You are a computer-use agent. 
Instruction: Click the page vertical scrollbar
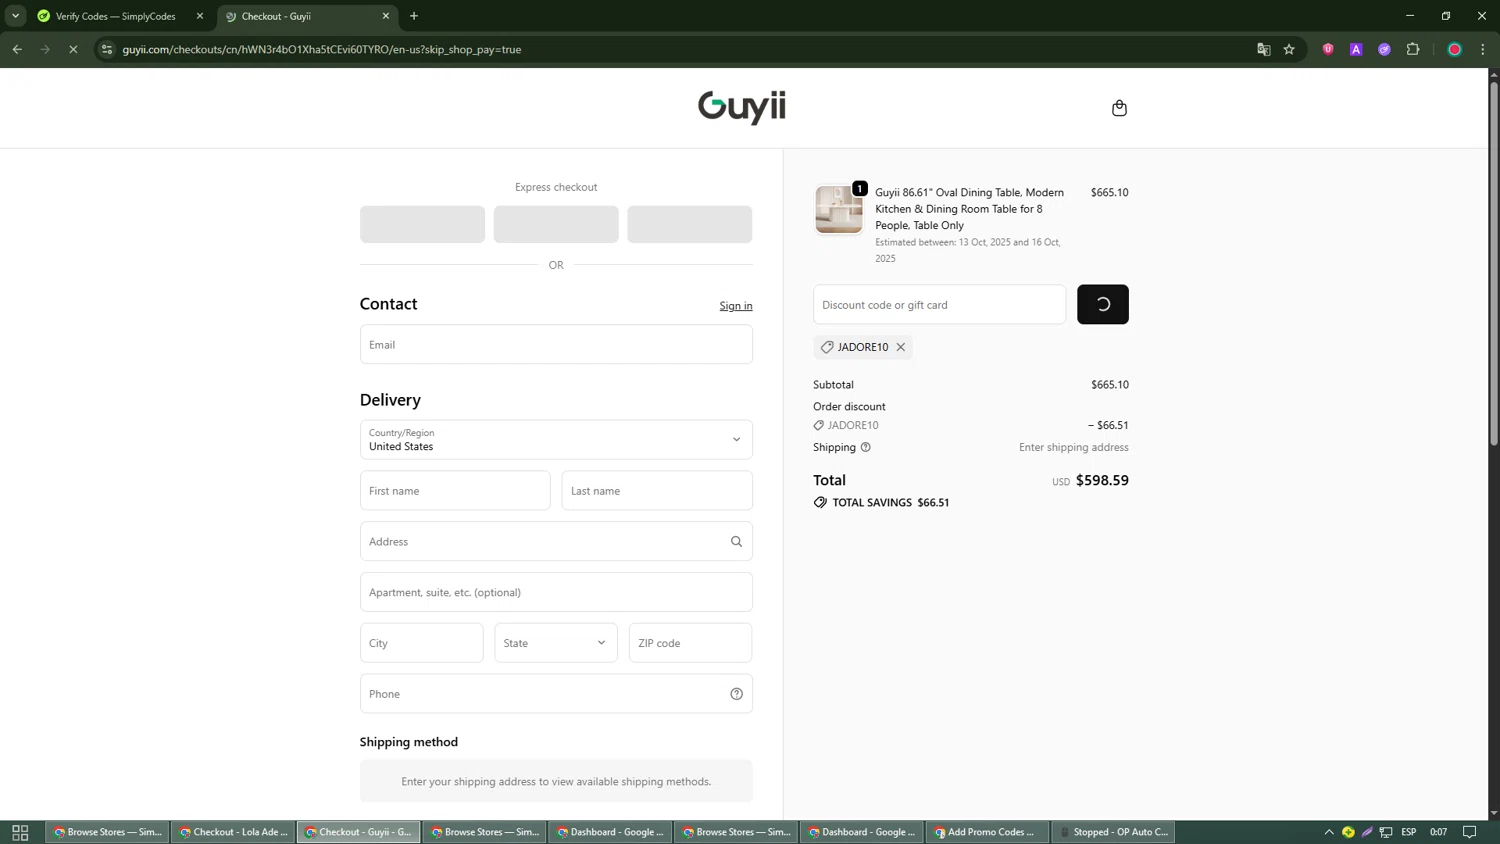click(x=1494, y=263)
